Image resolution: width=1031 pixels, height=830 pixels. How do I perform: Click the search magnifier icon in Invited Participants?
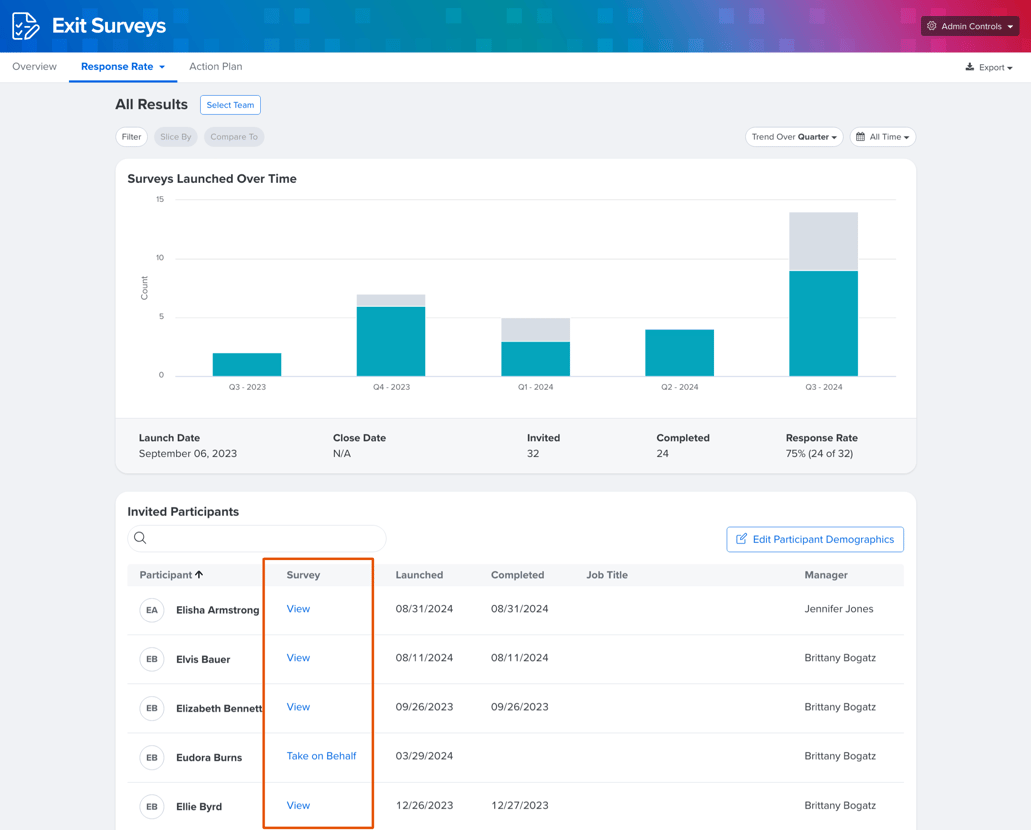point(141,538)
